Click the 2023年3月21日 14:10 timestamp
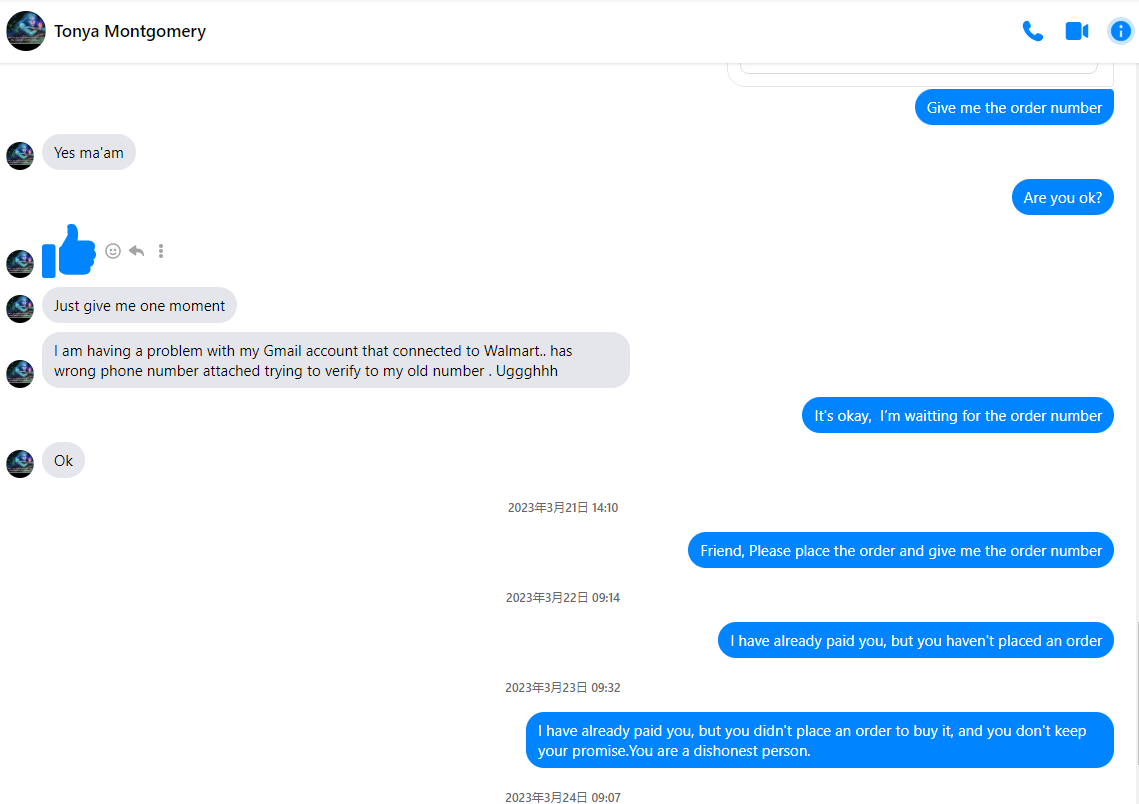Screen dimensions: 1139x804 (562, 508)
